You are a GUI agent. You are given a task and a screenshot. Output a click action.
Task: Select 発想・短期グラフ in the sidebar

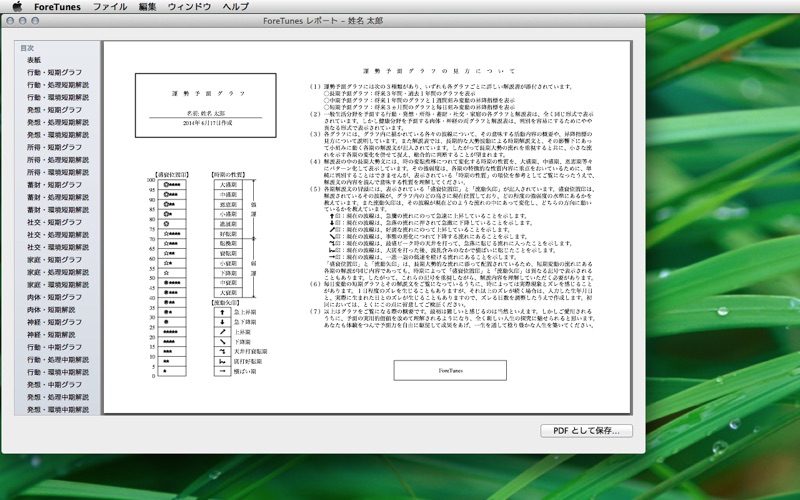(55, 110)
